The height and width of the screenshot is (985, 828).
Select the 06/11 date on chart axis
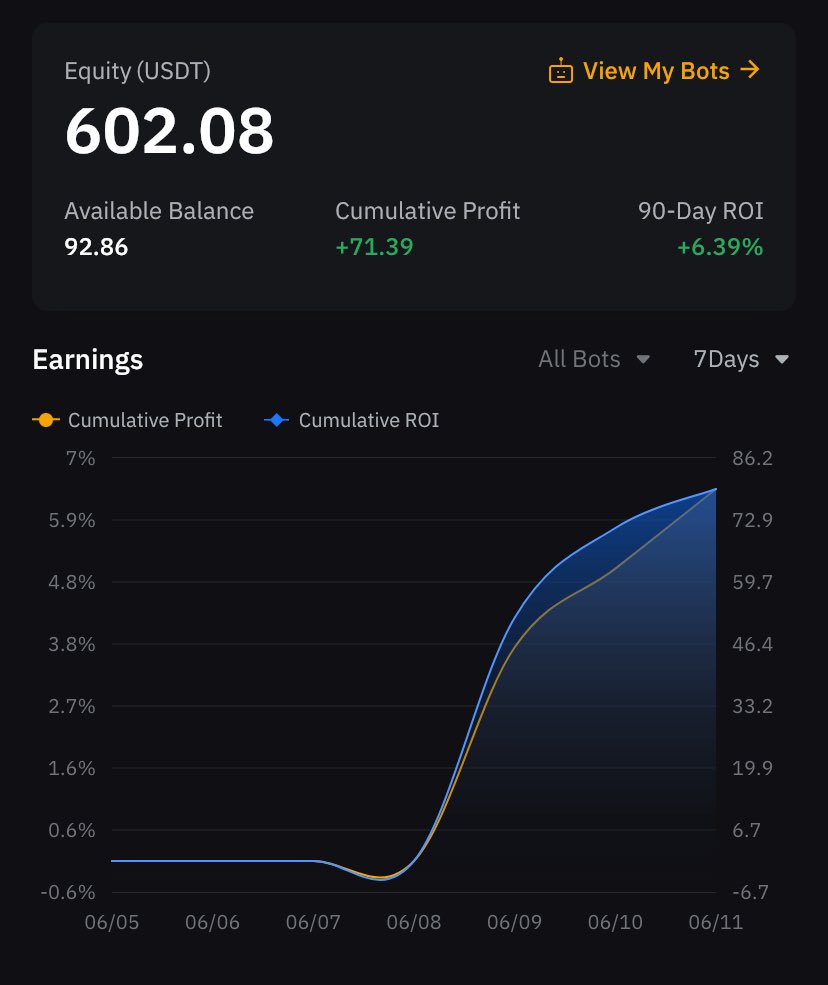[x=716, y=922]
